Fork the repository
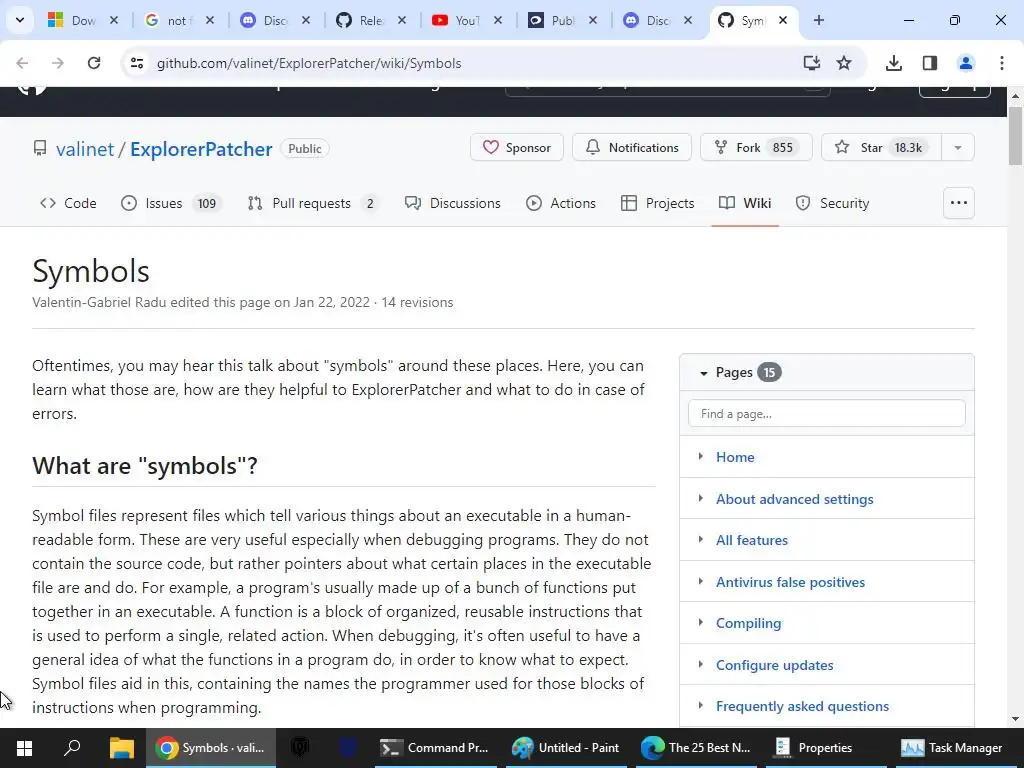The width and height of the screenshot is (1024, 768). point(756,148)
